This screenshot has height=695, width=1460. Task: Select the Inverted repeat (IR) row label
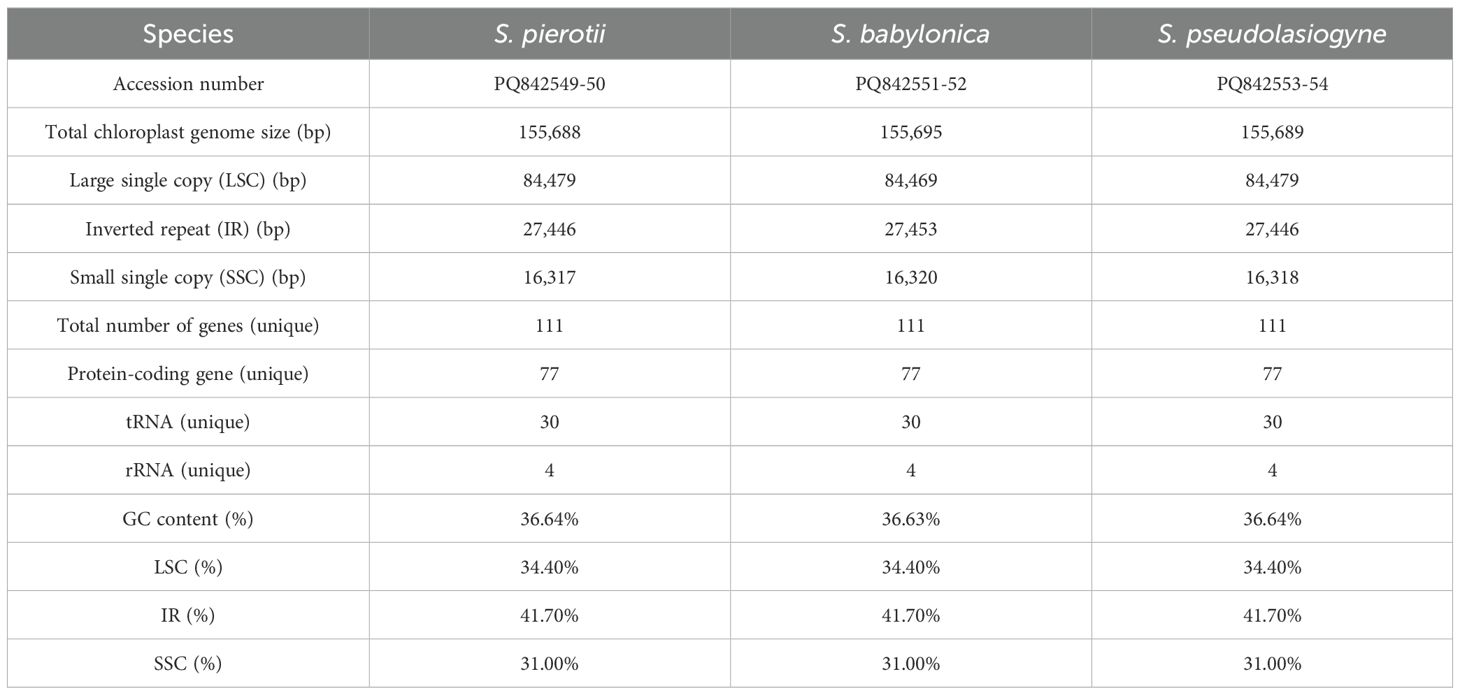(x=188, y=229)
